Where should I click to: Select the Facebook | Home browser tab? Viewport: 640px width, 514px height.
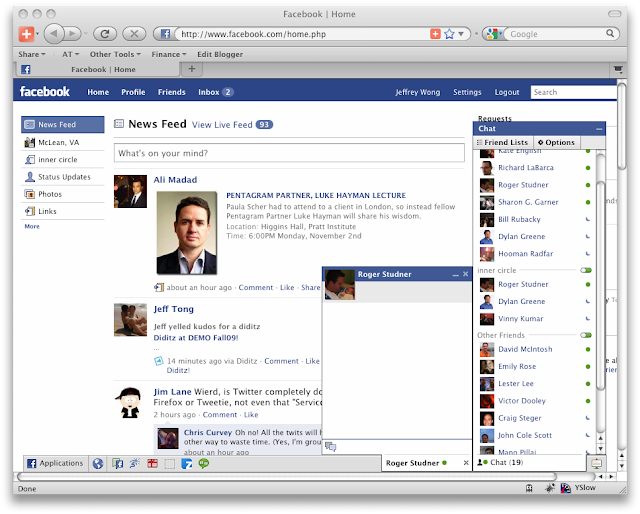coord(98,69)
